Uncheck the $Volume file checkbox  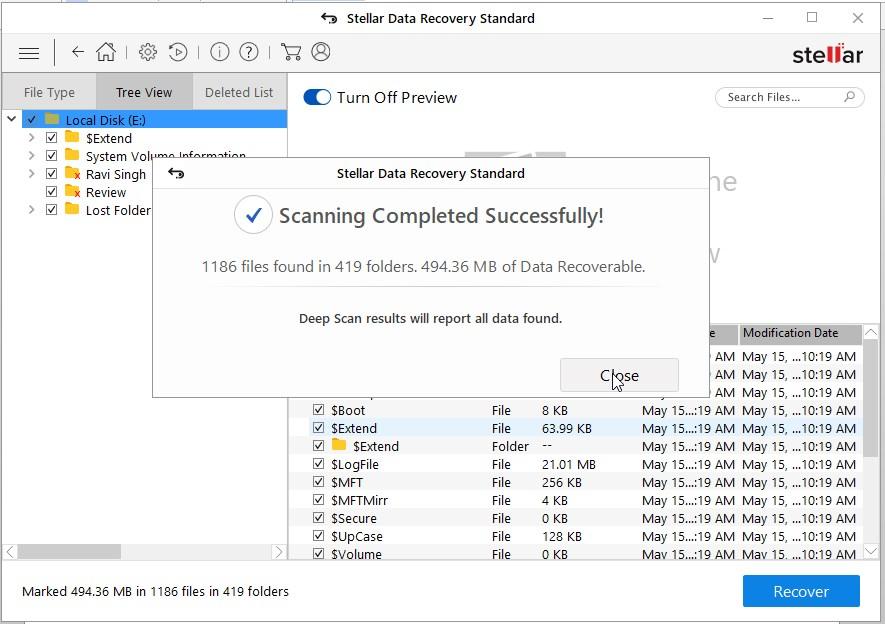click(x=318, y=553)
